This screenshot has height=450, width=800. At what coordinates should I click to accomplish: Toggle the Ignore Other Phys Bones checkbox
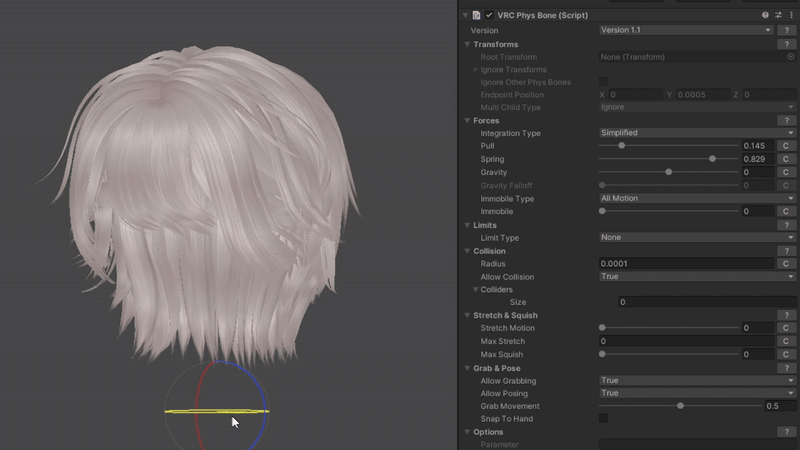603,82
